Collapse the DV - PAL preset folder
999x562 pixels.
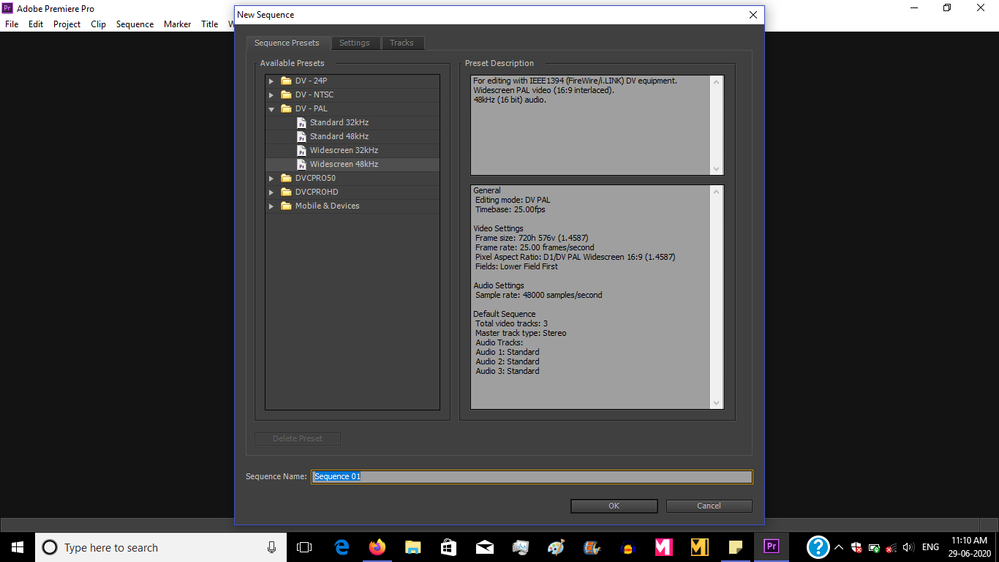pos(271,109)
